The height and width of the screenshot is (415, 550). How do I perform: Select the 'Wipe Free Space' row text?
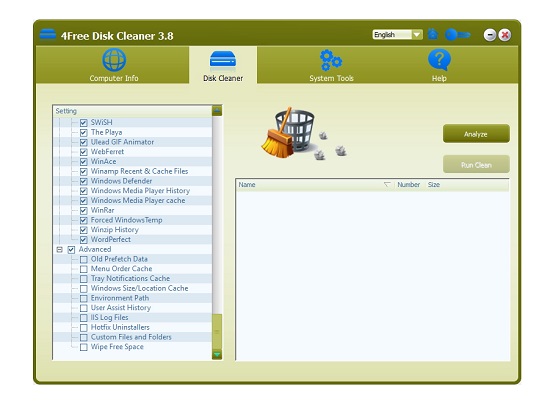(117, 347)
